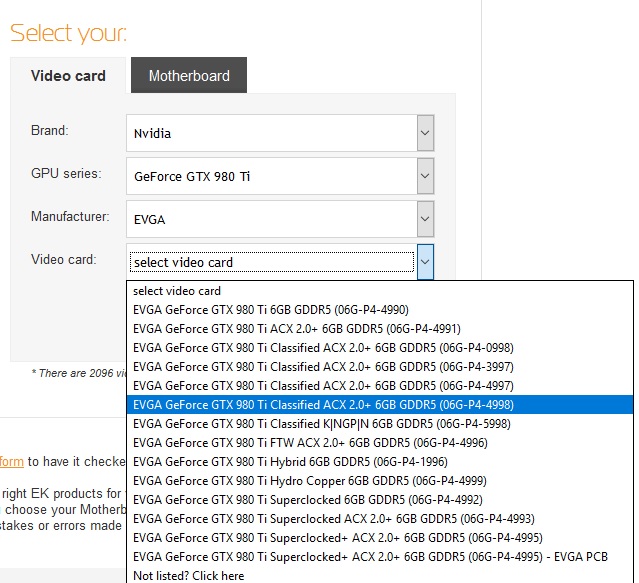Pick Superclocked+ ACX 2.0+ (06G-P4-4995) - EVGA PCB

coord(380,557)
